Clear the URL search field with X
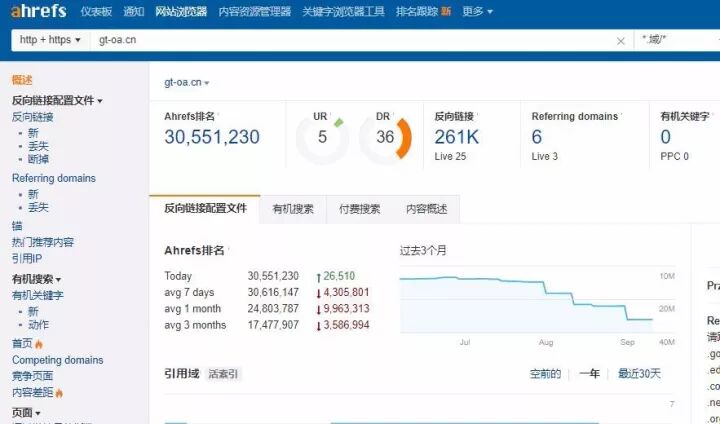 coord(620,41)
